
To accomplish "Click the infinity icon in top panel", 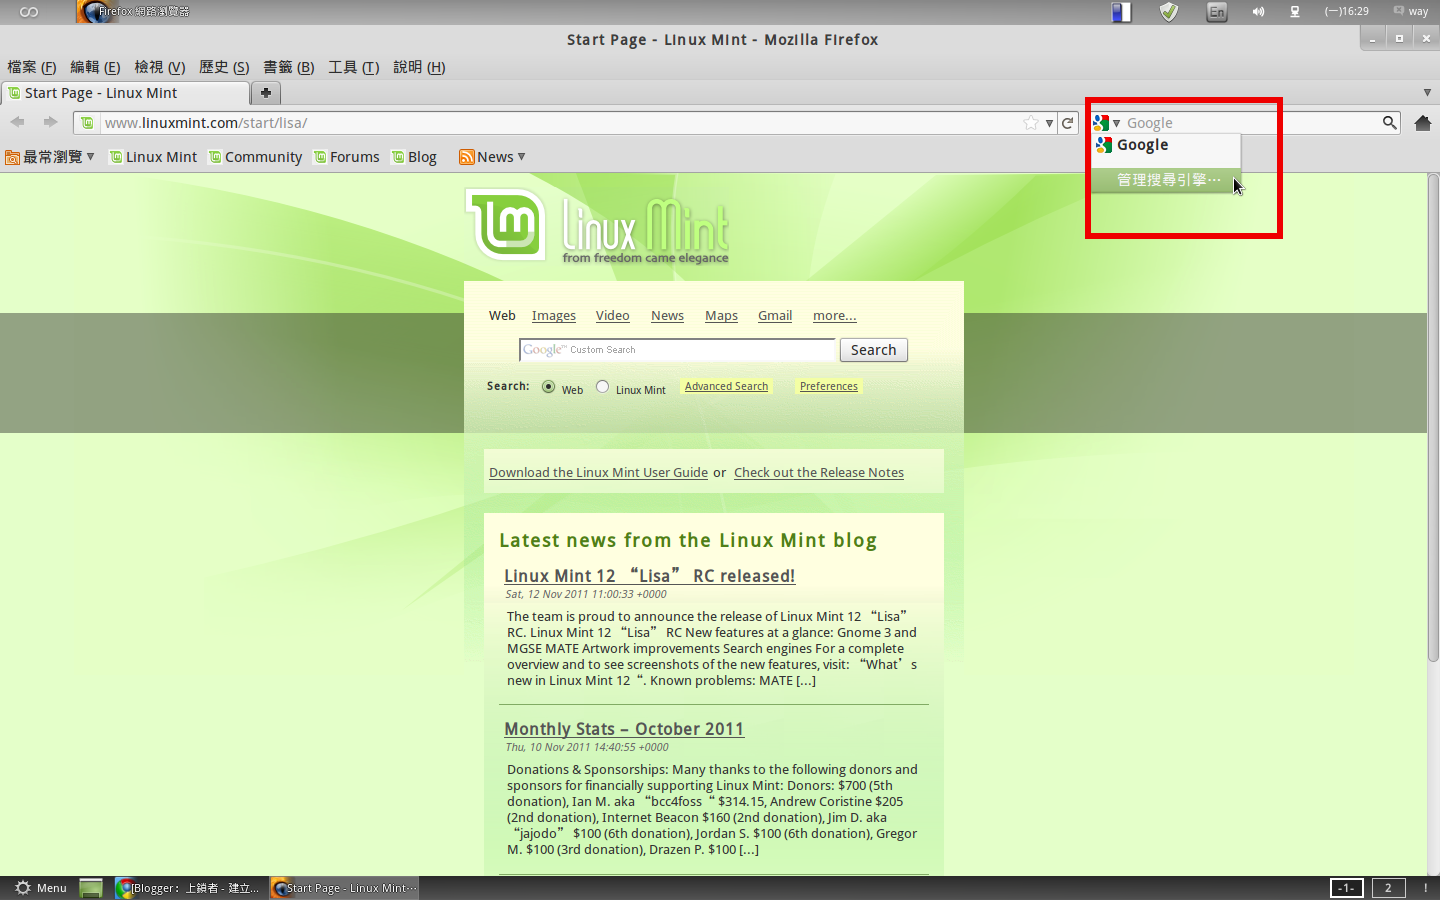I will 29,12.
